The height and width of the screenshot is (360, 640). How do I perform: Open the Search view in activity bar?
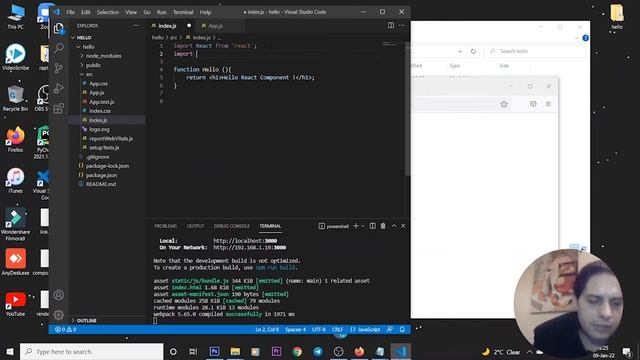[59, 48]
